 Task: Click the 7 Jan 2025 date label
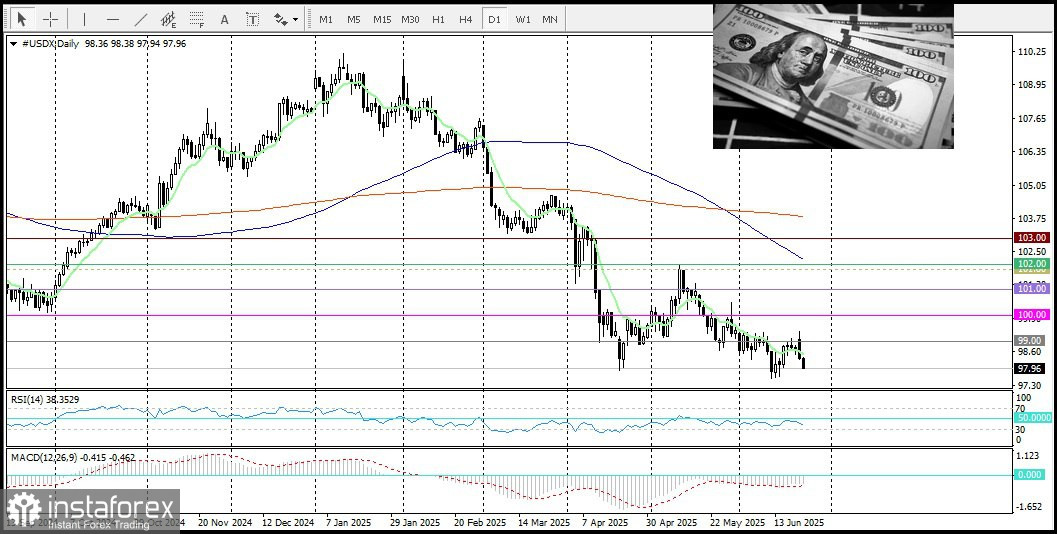(x=348, y=523)
